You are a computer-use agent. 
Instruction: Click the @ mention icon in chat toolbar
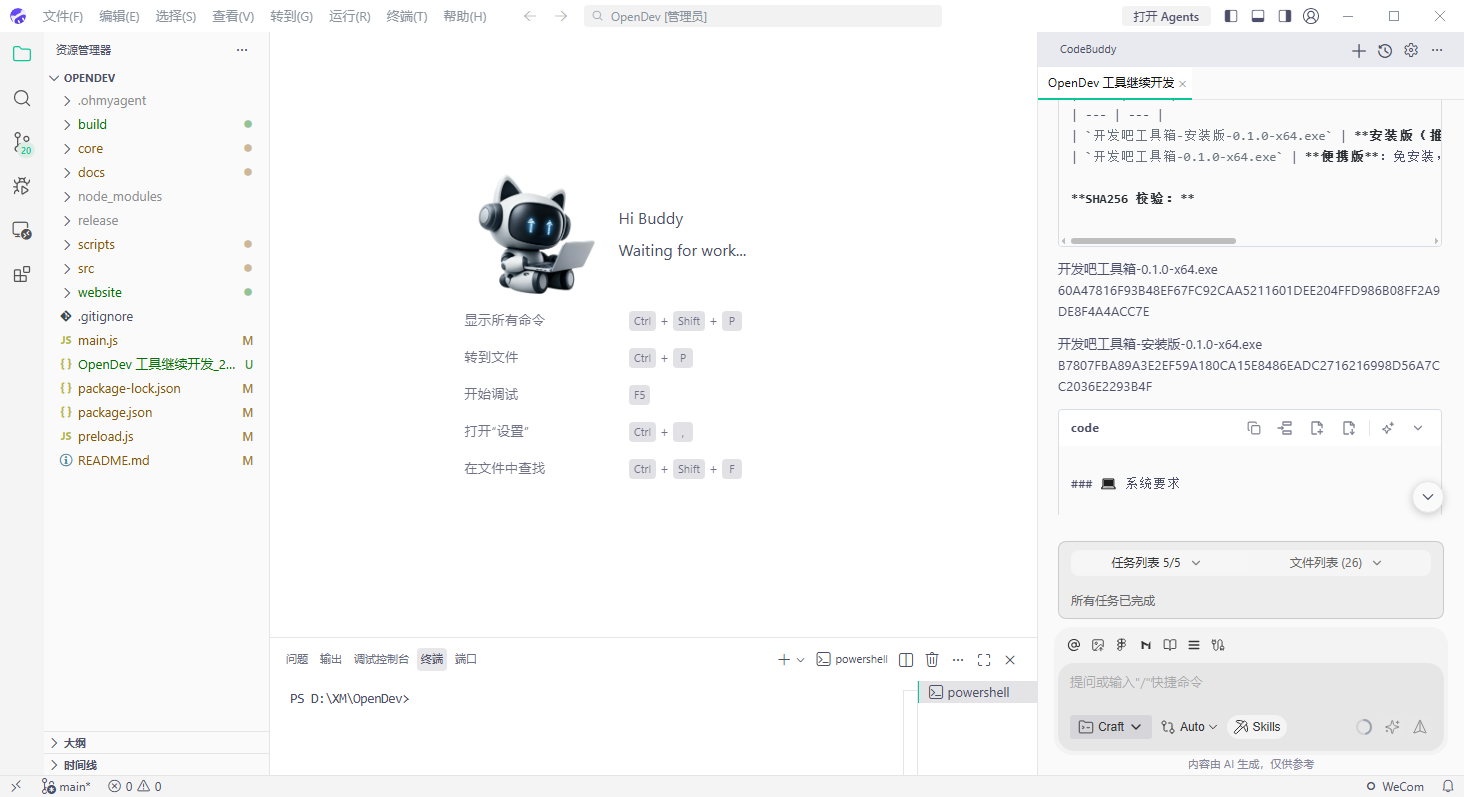coord(1074,645)
